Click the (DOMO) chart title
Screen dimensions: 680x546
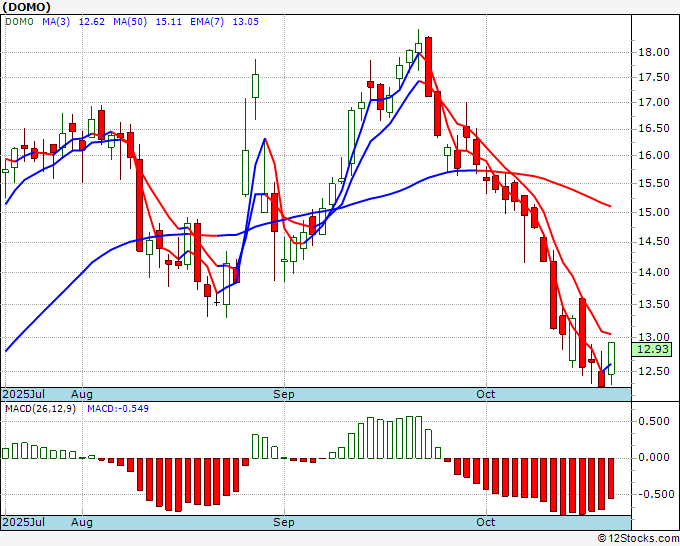pyautogui.click(x=26, y=7)
